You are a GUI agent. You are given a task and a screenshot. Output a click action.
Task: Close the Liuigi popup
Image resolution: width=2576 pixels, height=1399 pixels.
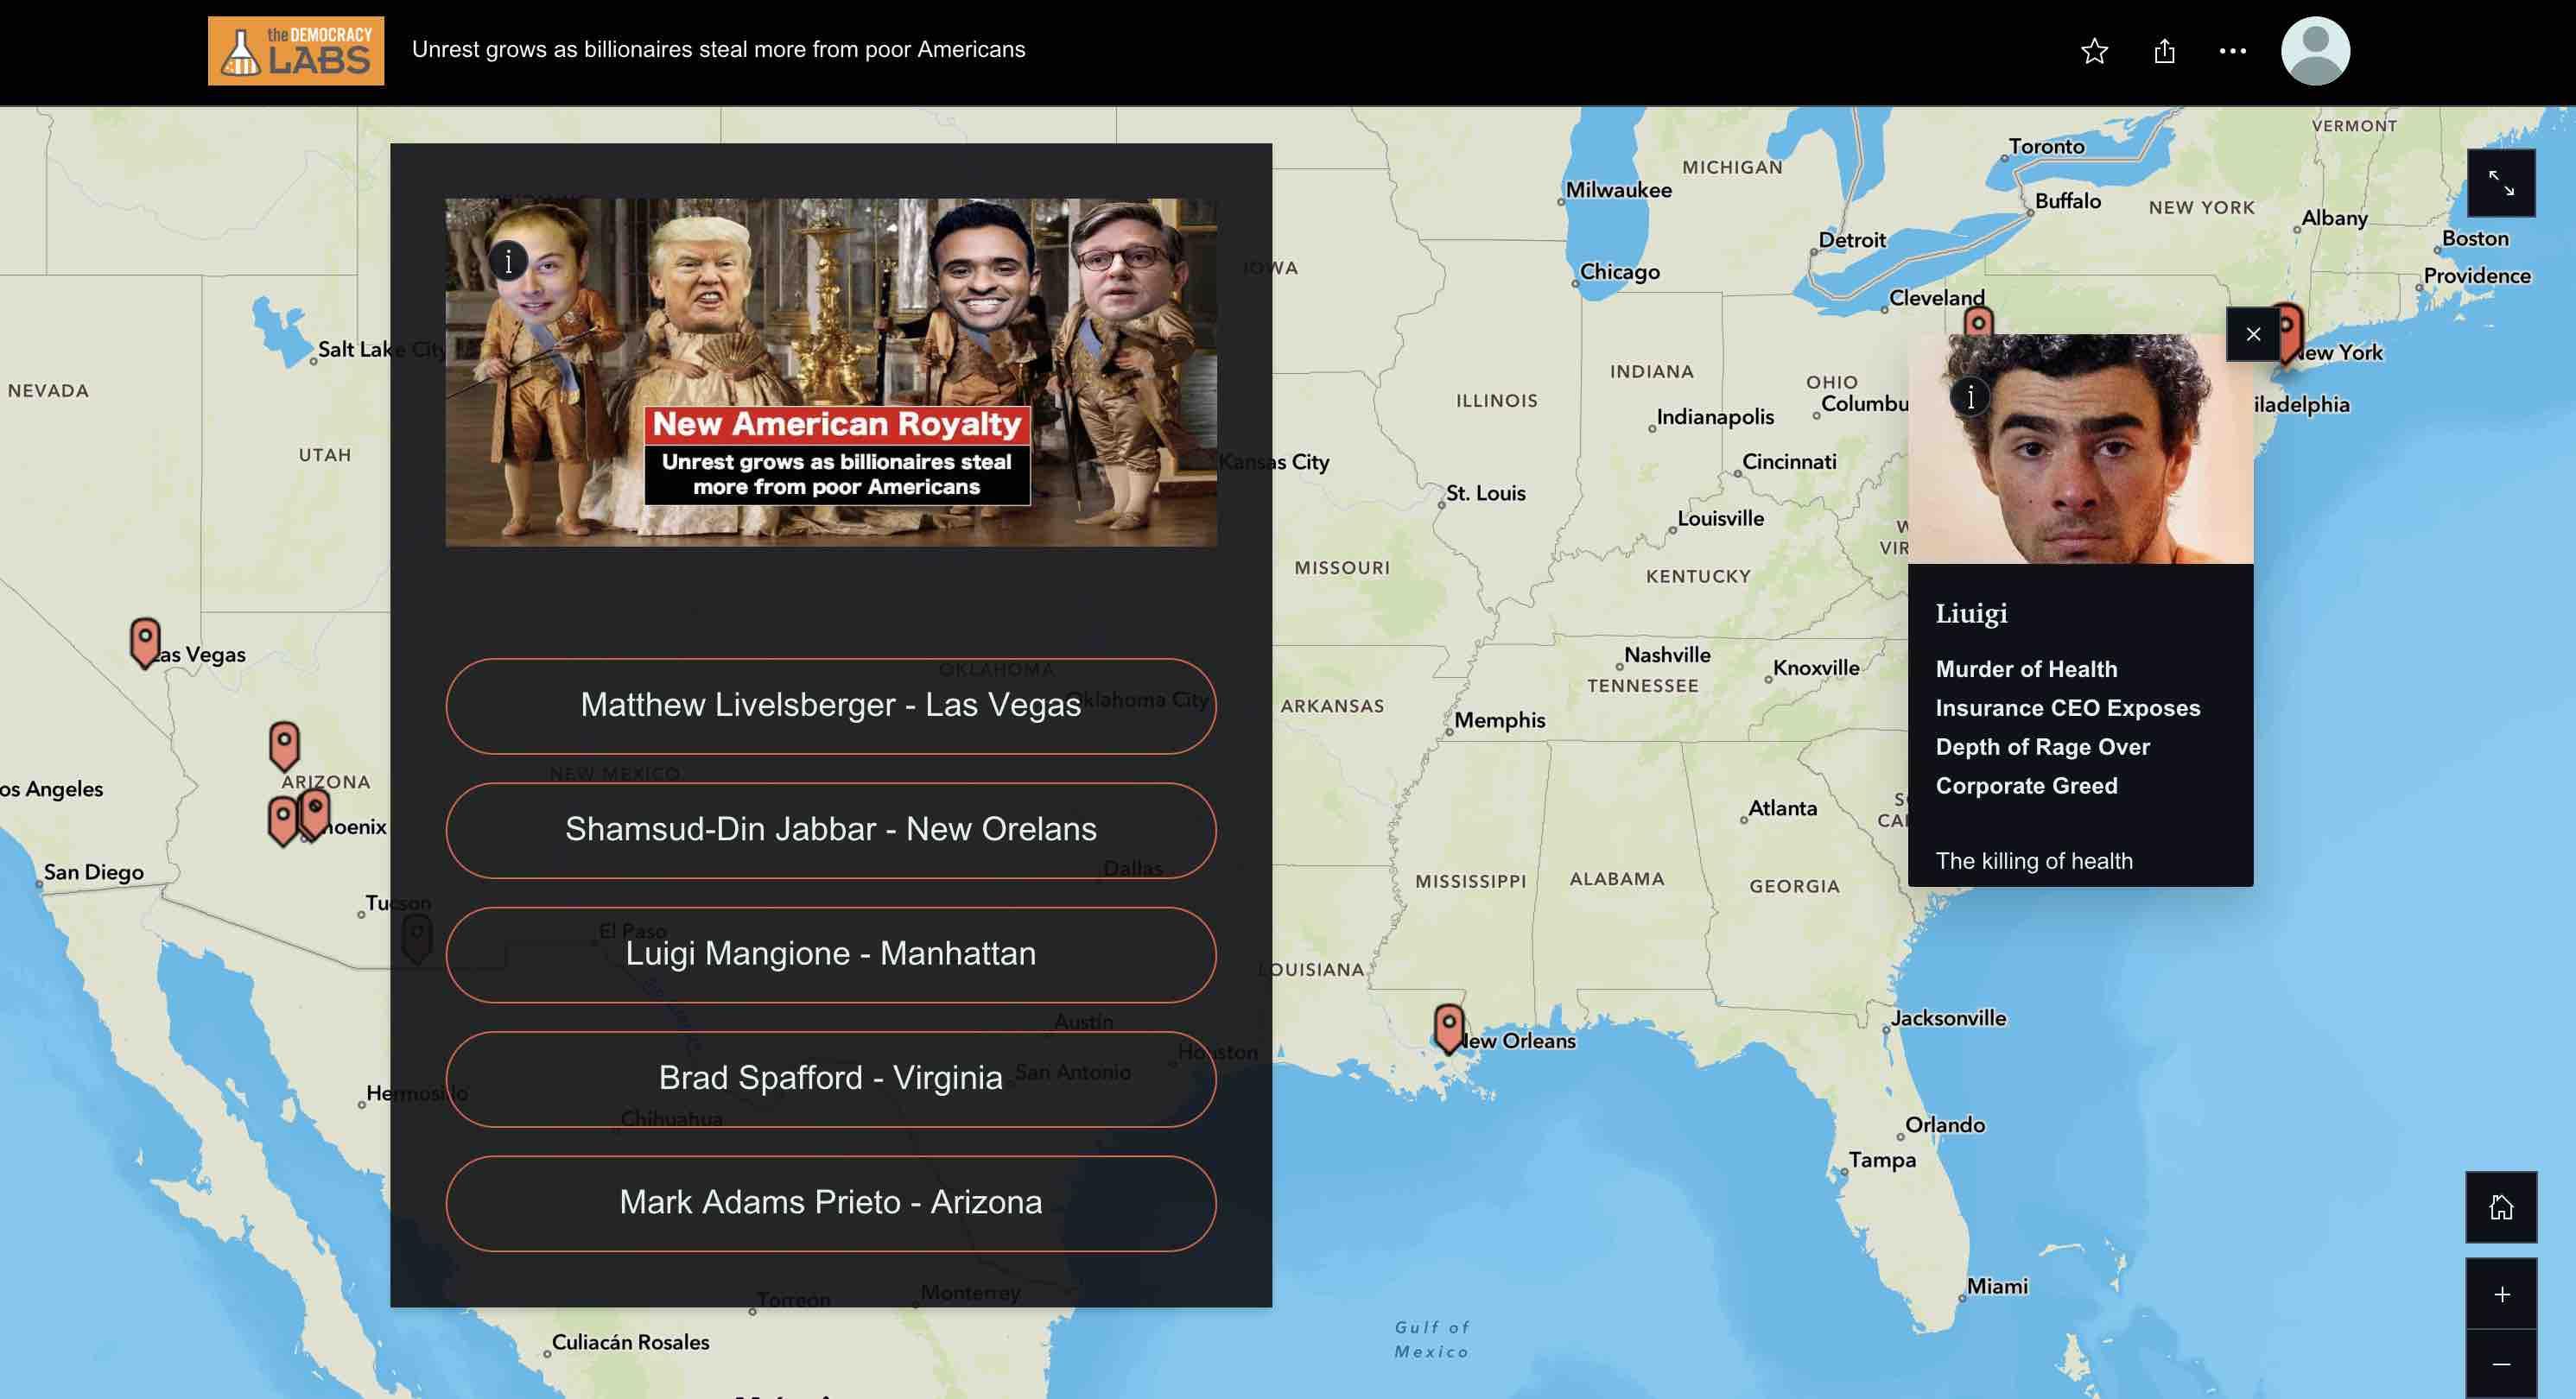coord(2253,334)
